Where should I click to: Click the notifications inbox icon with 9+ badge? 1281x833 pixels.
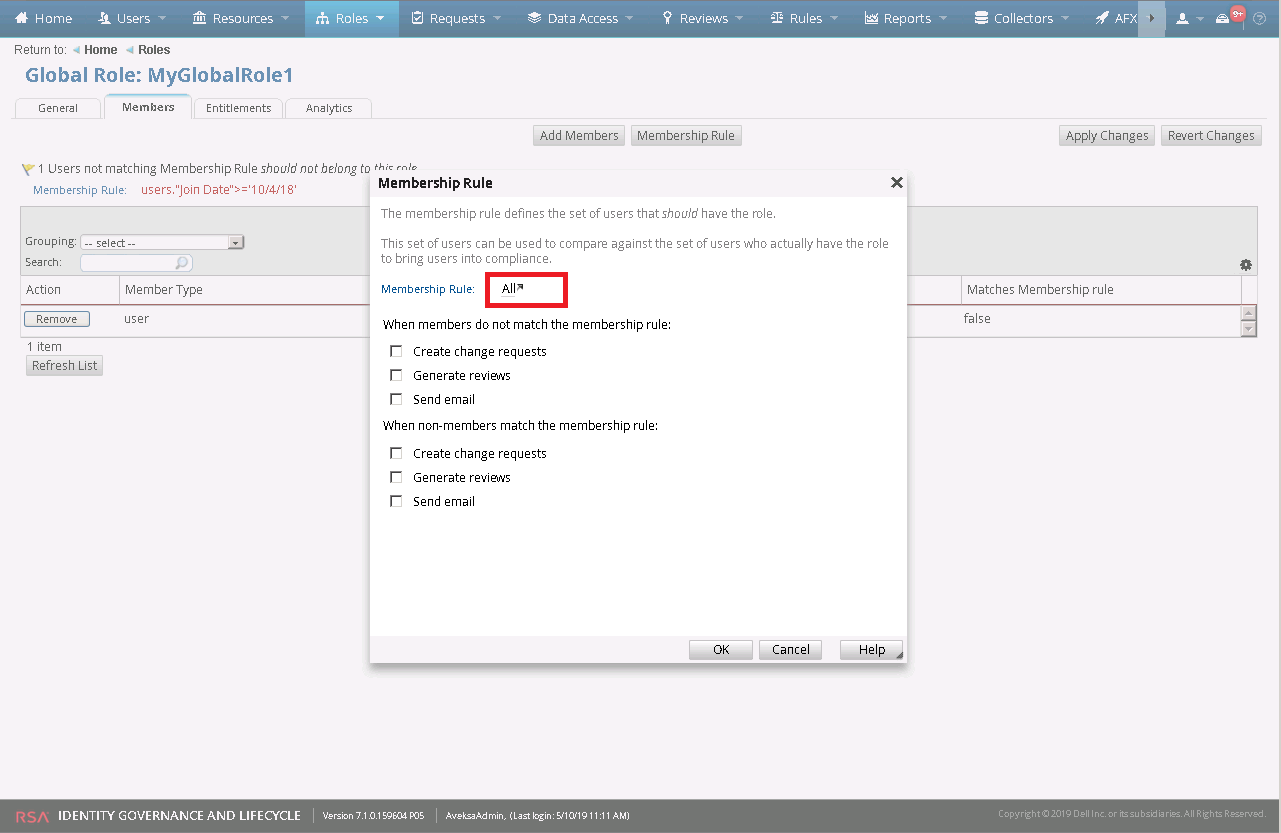tap(1223, 19)
